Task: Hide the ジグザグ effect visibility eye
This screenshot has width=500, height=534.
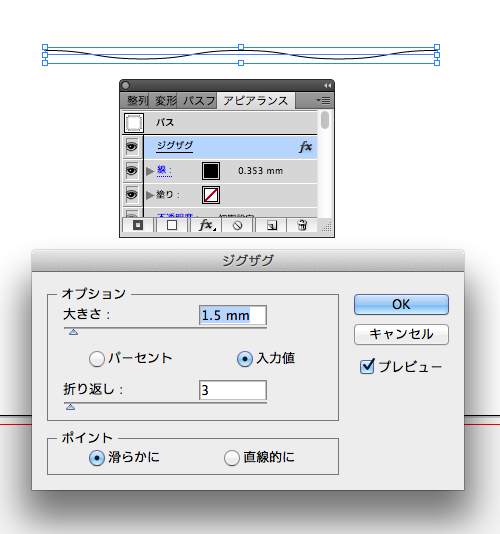Action: pyautogui.click(x=132, y=147)
